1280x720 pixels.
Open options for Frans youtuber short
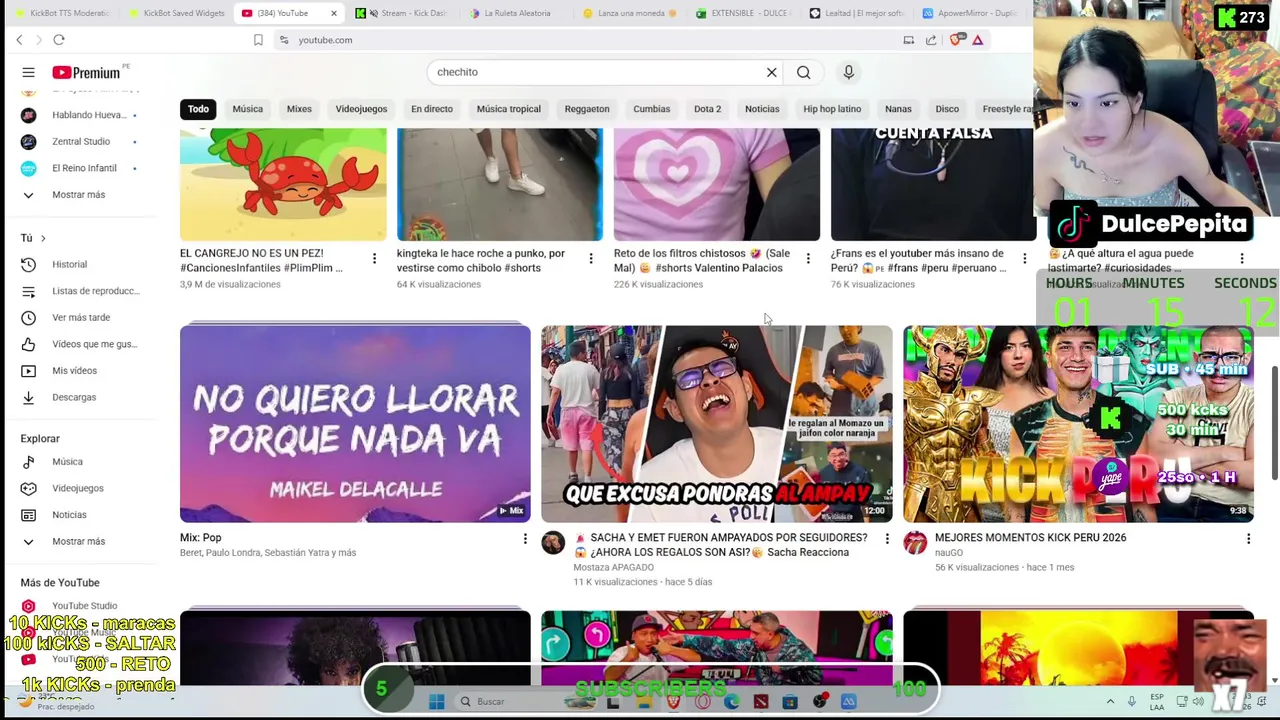tap(1024, 259)
